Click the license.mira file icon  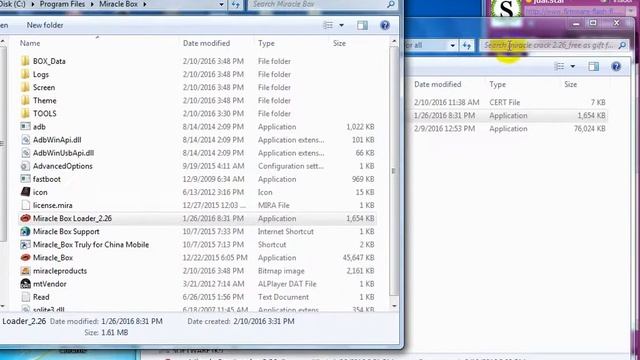(x=25, y=205)
